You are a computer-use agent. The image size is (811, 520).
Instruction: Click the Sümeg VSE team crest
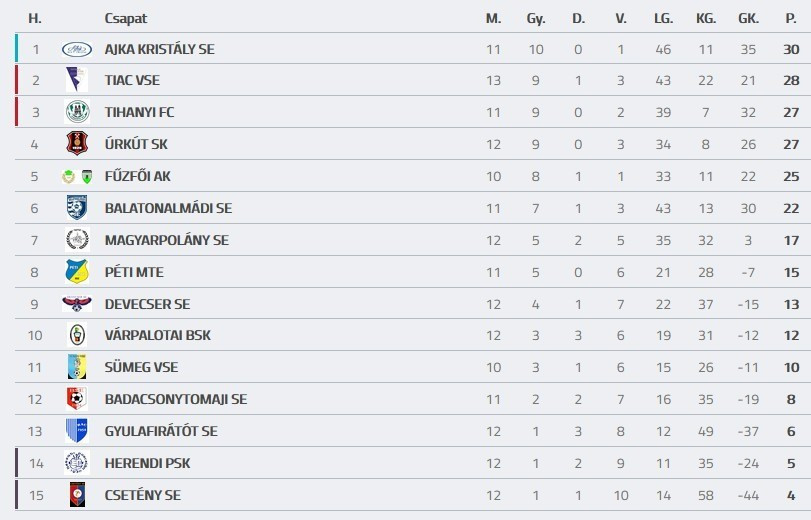tap(77, 367)
